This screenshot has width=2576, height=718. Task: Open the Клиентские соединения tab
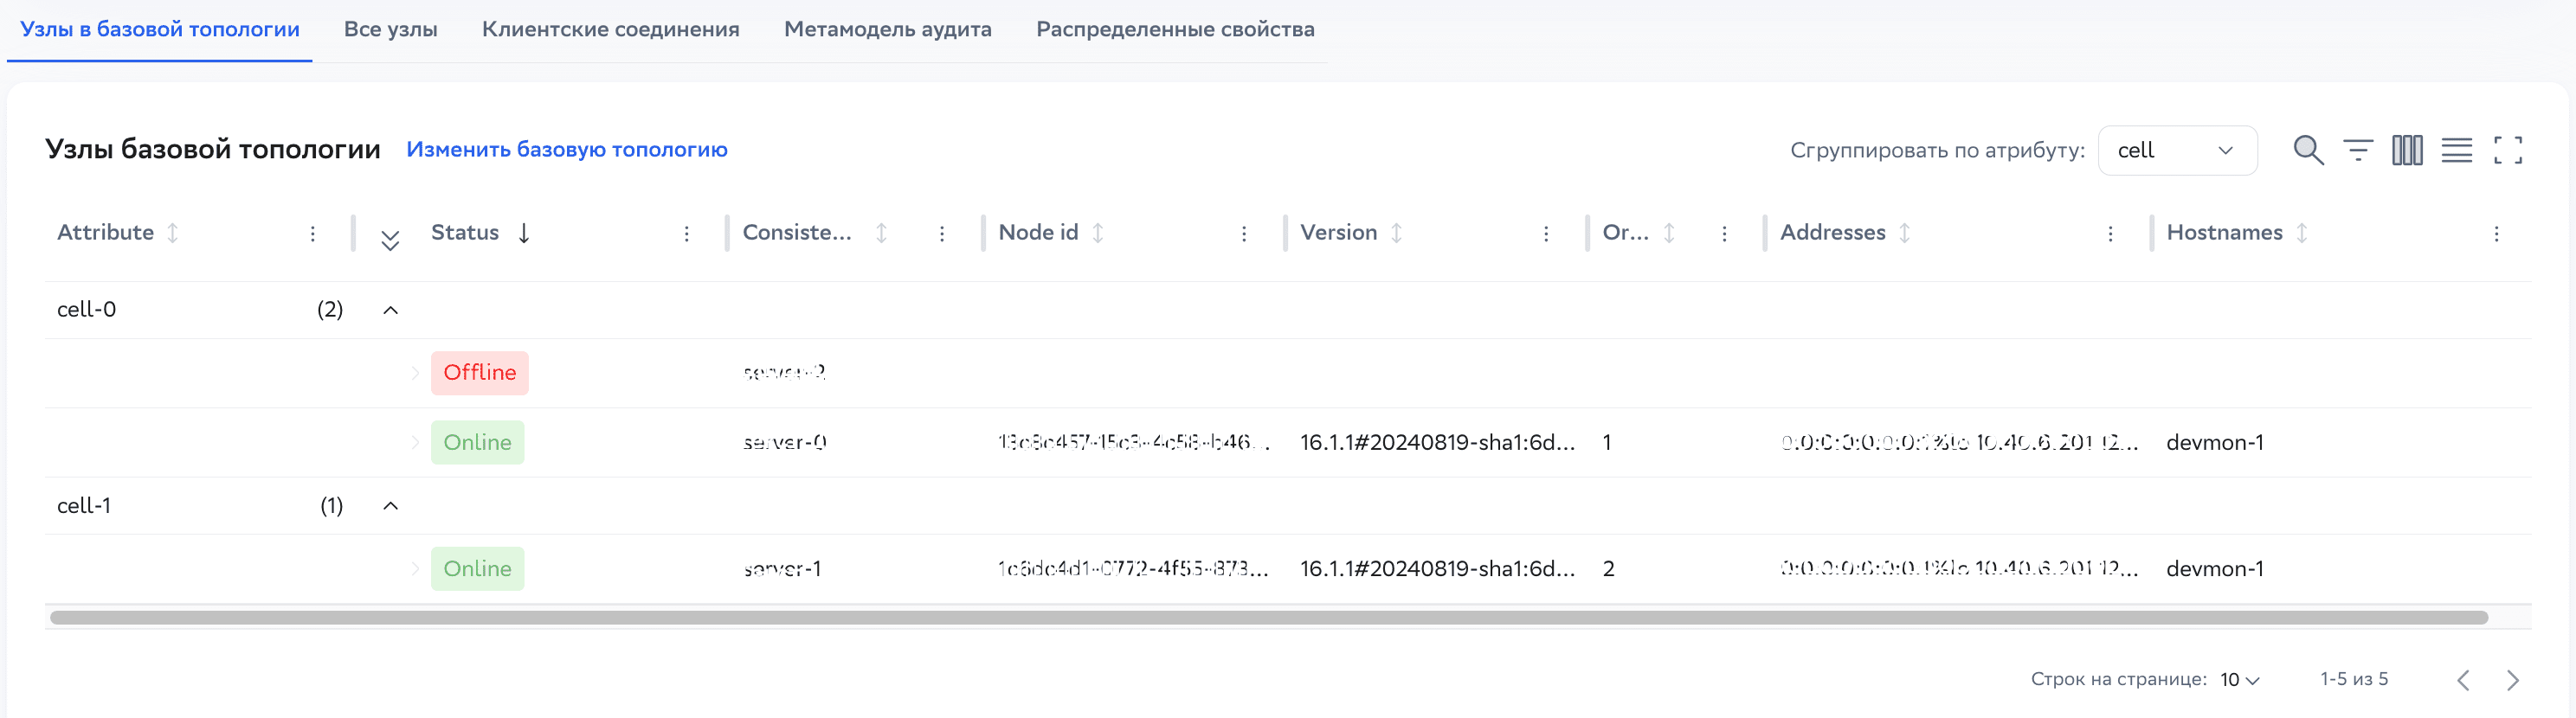[610, 29]
